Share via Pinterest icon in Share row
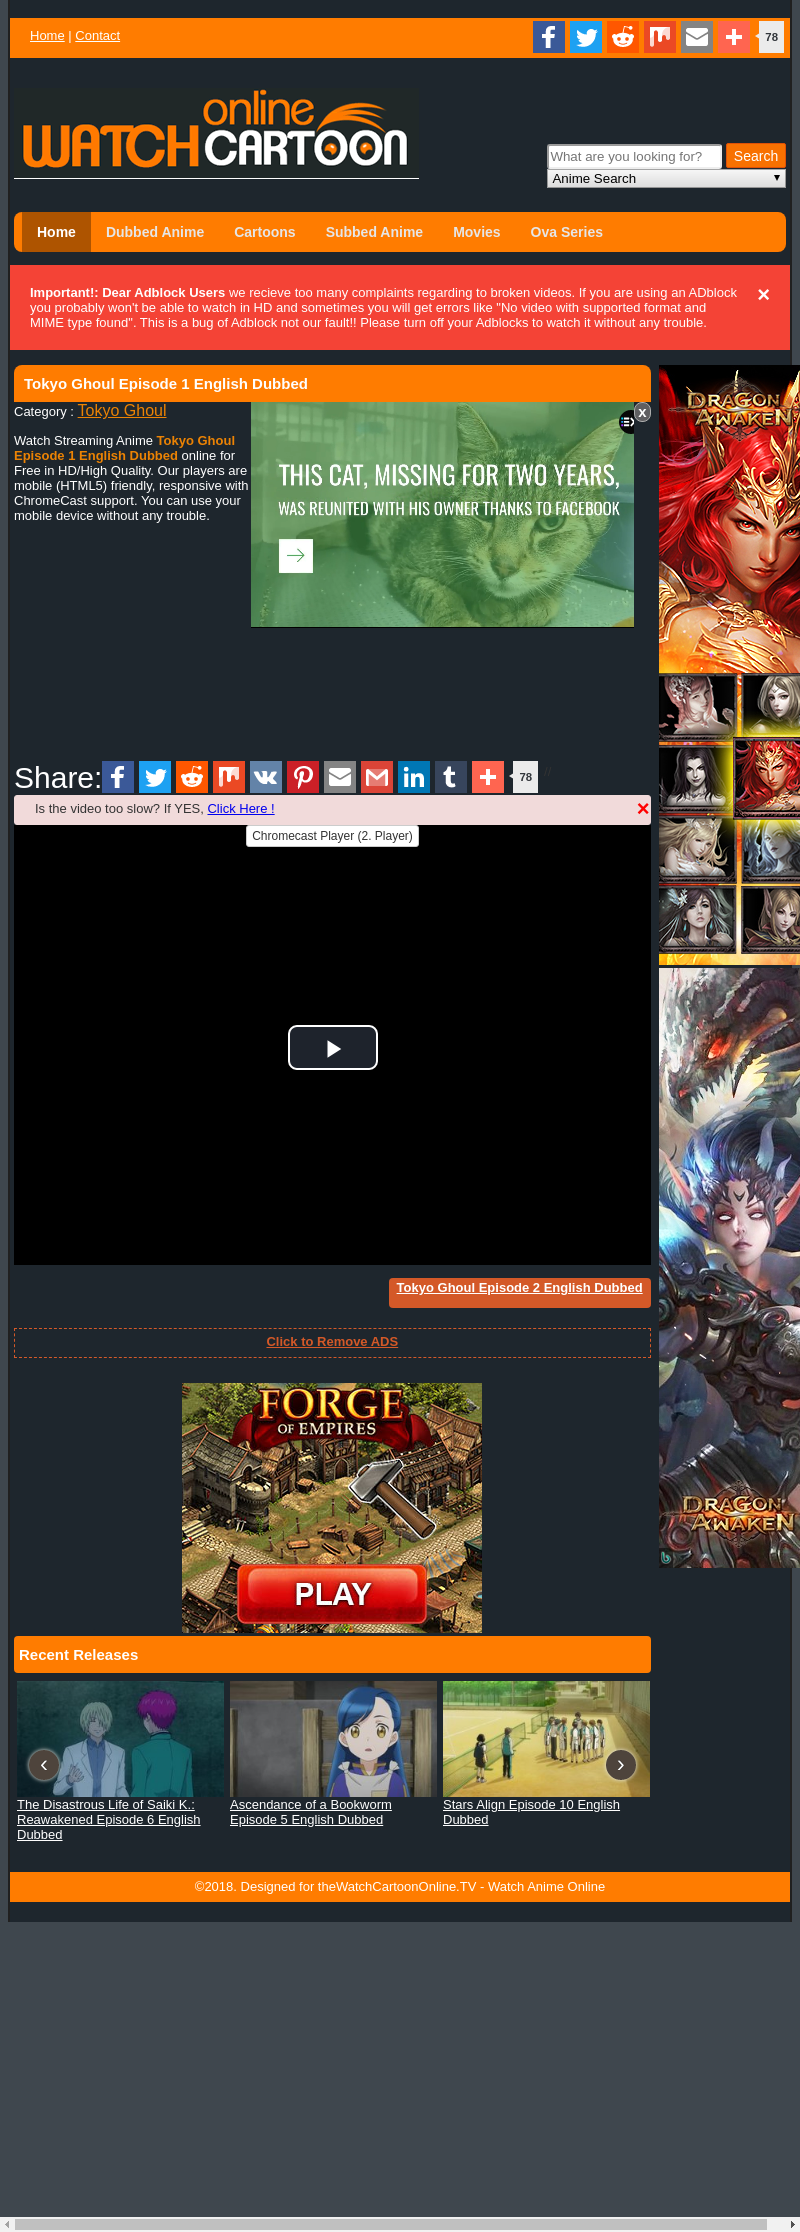This screenshot has height=2232, width=800. pyautogui.click(x=303, y=777)
